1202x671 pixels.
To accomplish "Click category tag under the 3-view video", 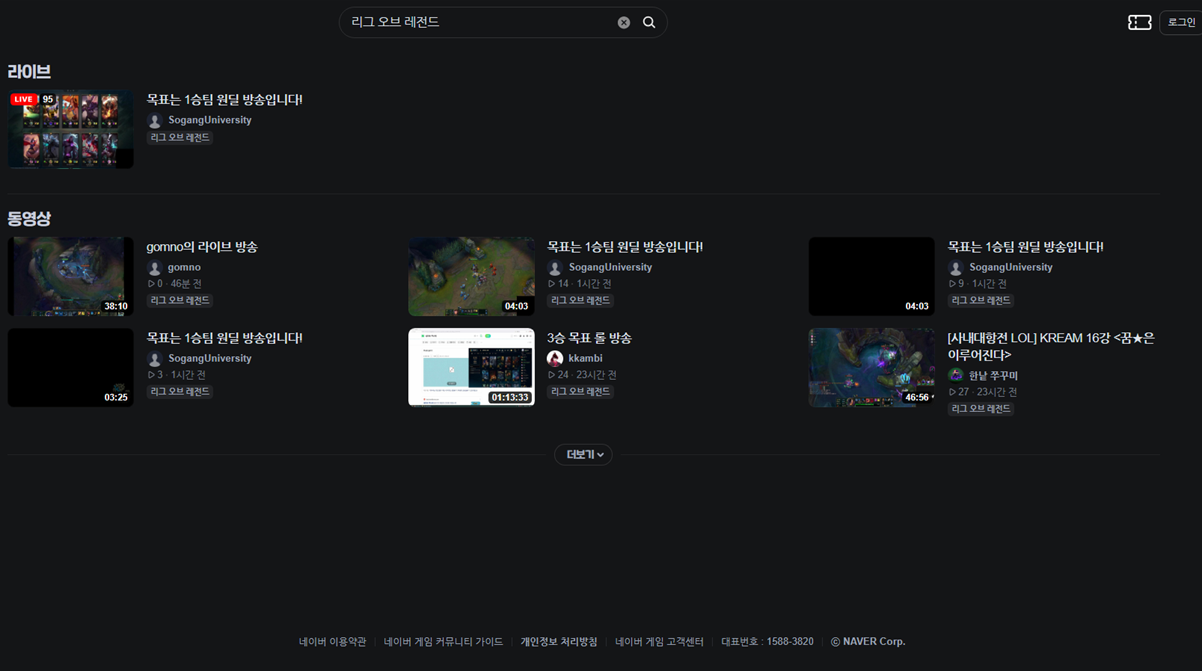I will (180, 392).
